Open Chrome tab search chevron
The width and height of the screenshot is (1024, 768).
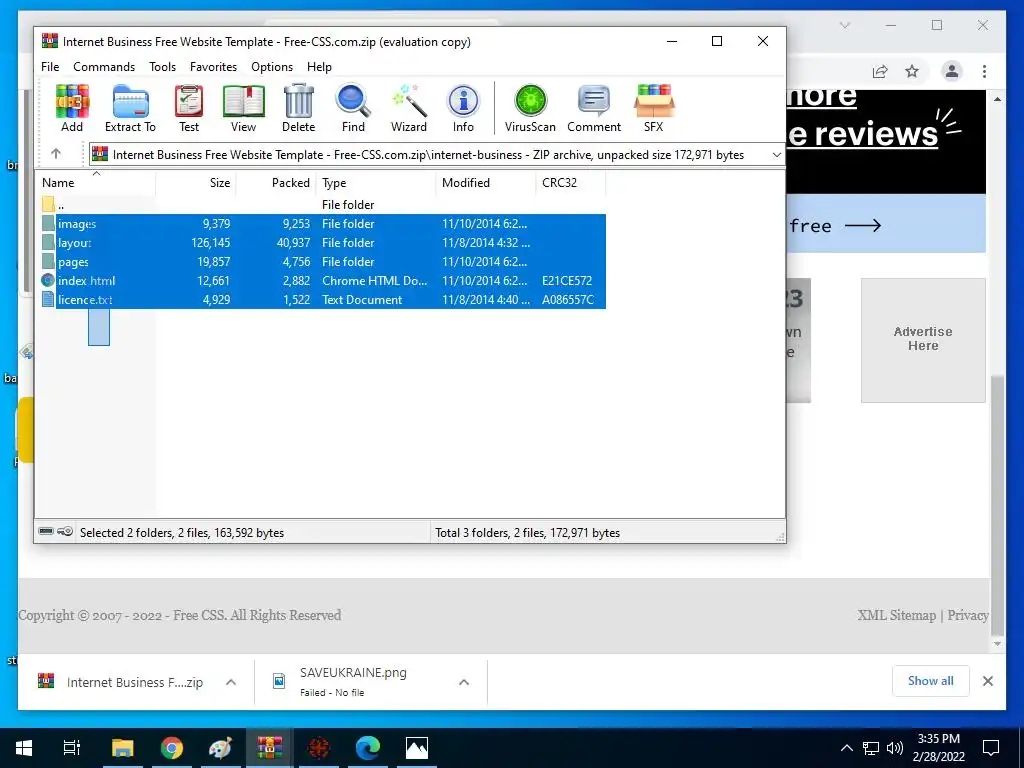click(845, 25)
